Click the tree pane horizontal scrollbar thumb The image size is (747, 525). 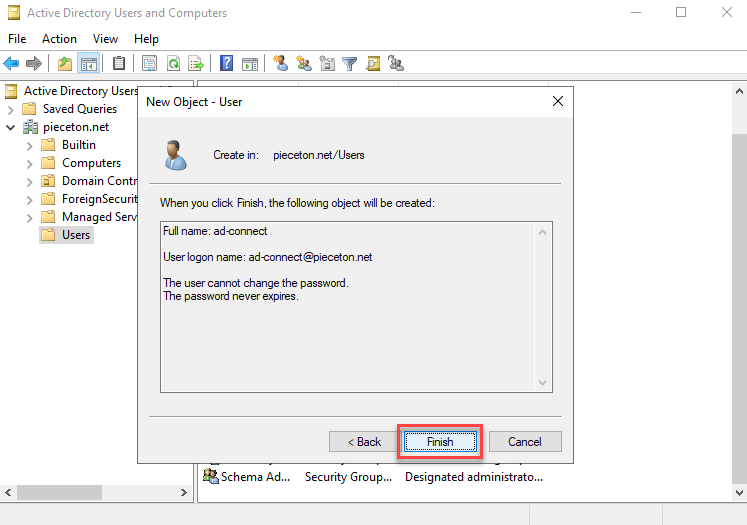point(59,492)
